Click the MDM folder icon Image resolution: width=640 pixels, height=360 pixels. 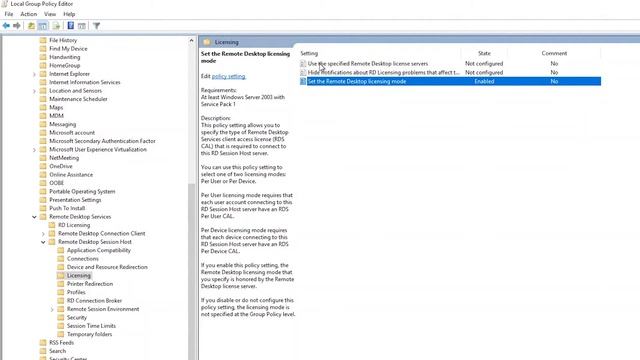pos(43,116)
